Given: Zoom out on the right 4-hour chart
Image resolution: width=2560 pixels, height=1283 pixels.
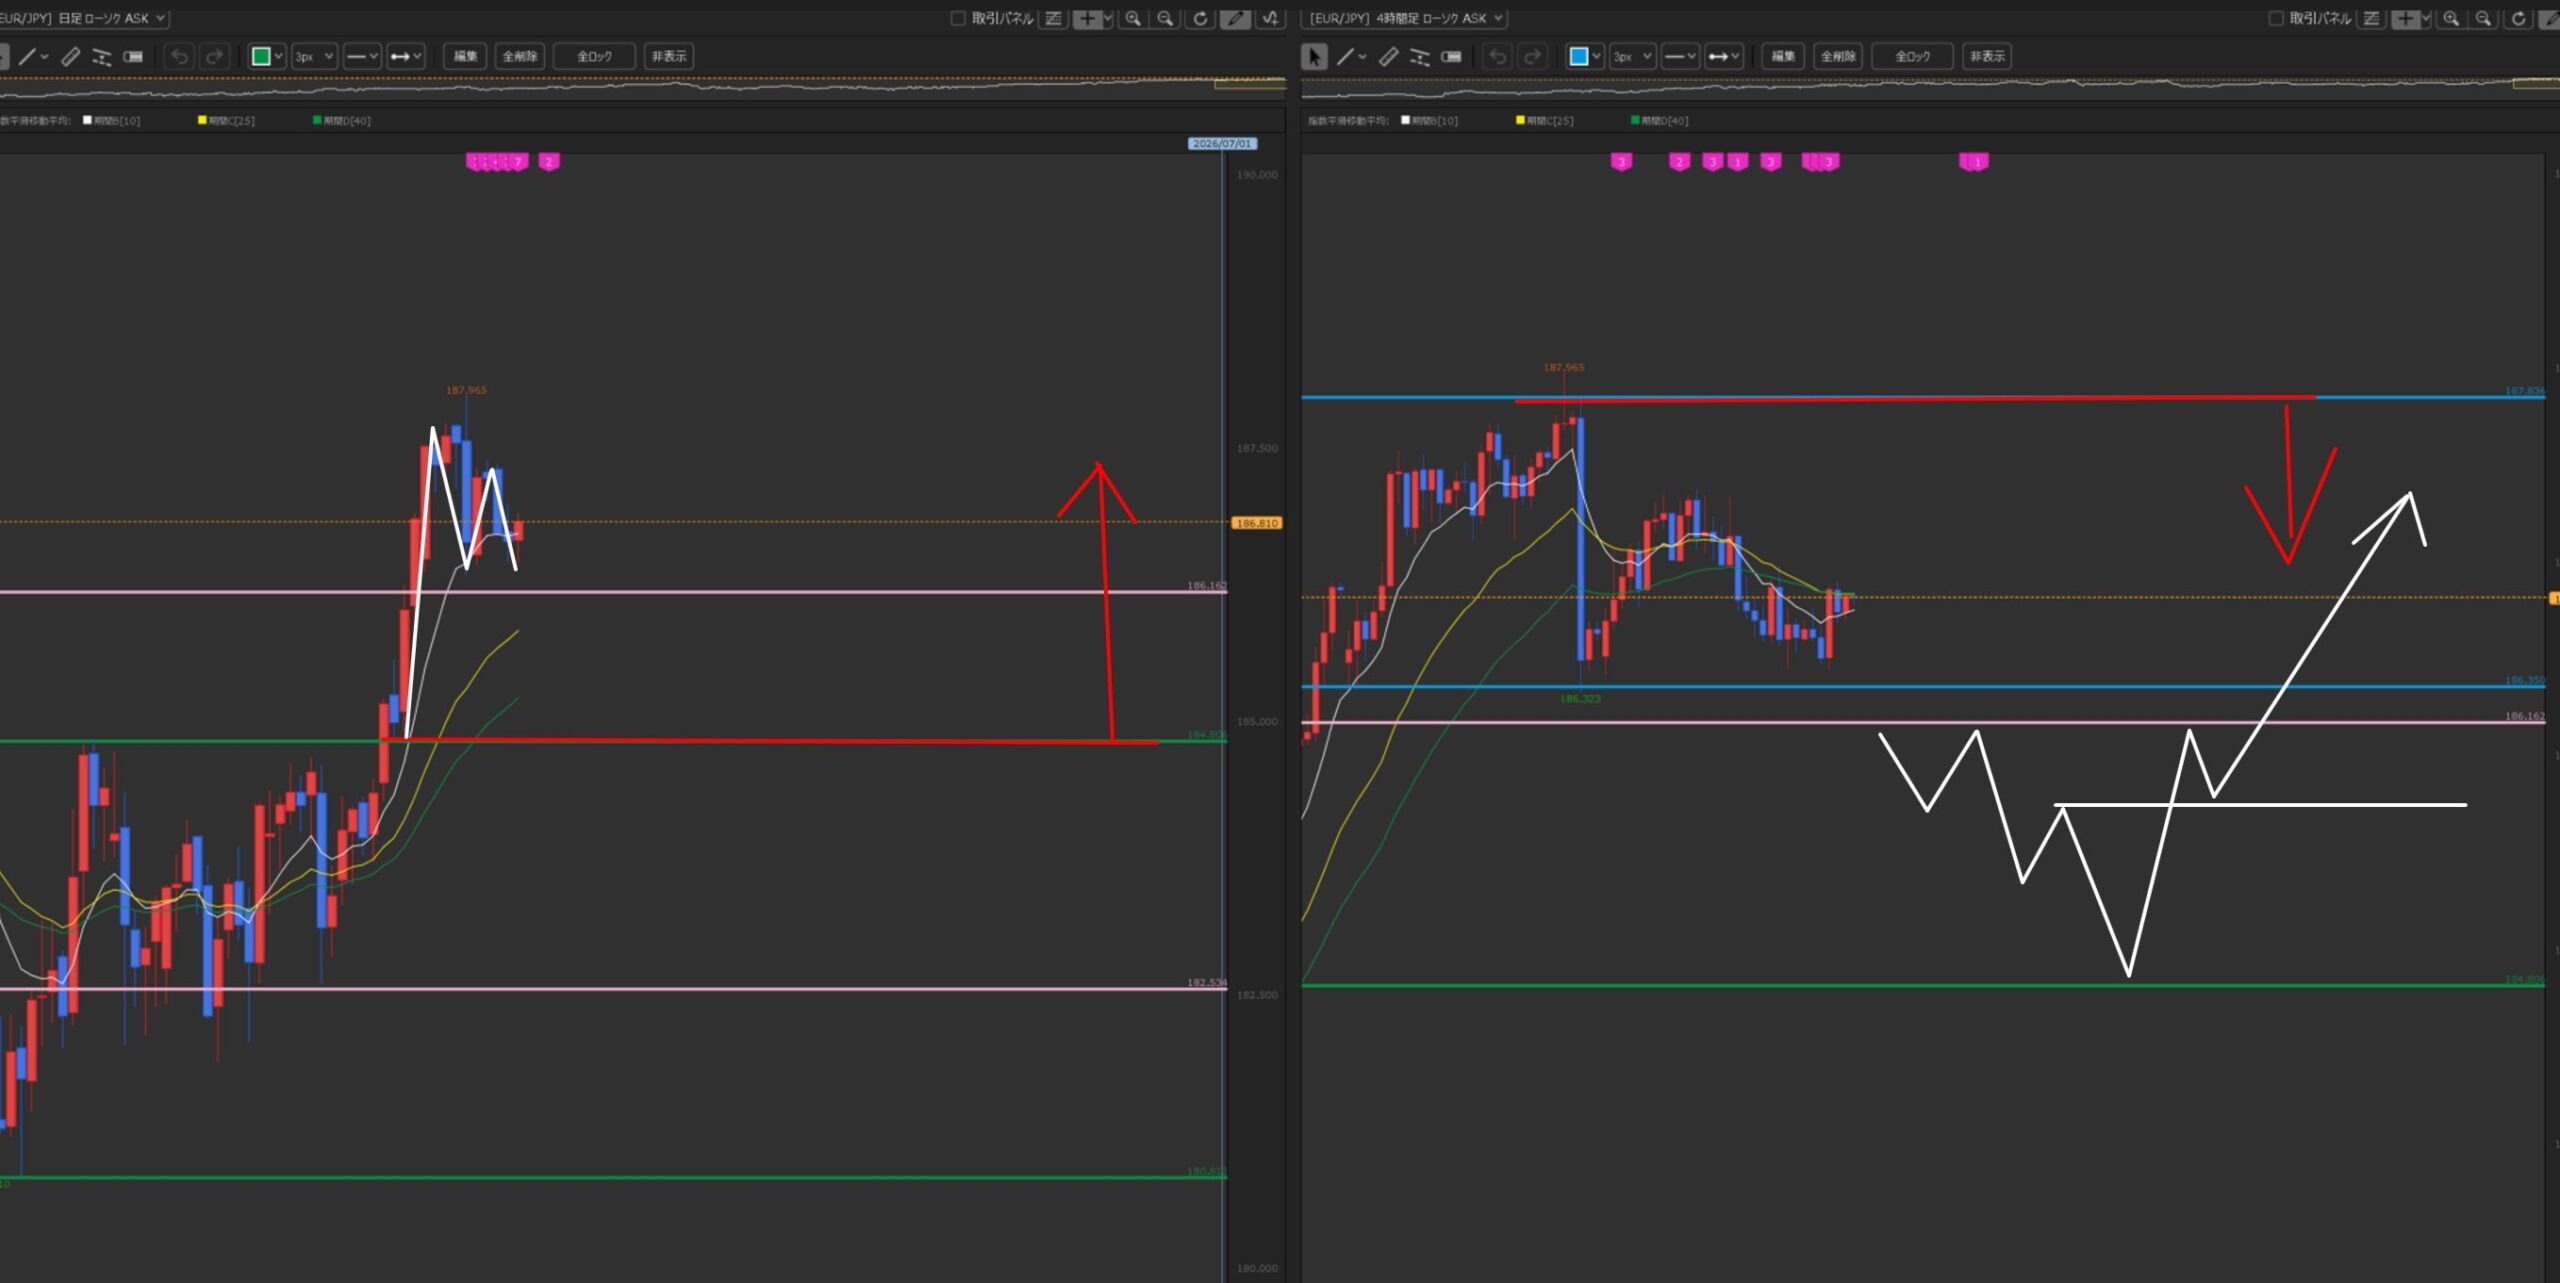Looking at the screenshot, I should (x=2483, y=19).
